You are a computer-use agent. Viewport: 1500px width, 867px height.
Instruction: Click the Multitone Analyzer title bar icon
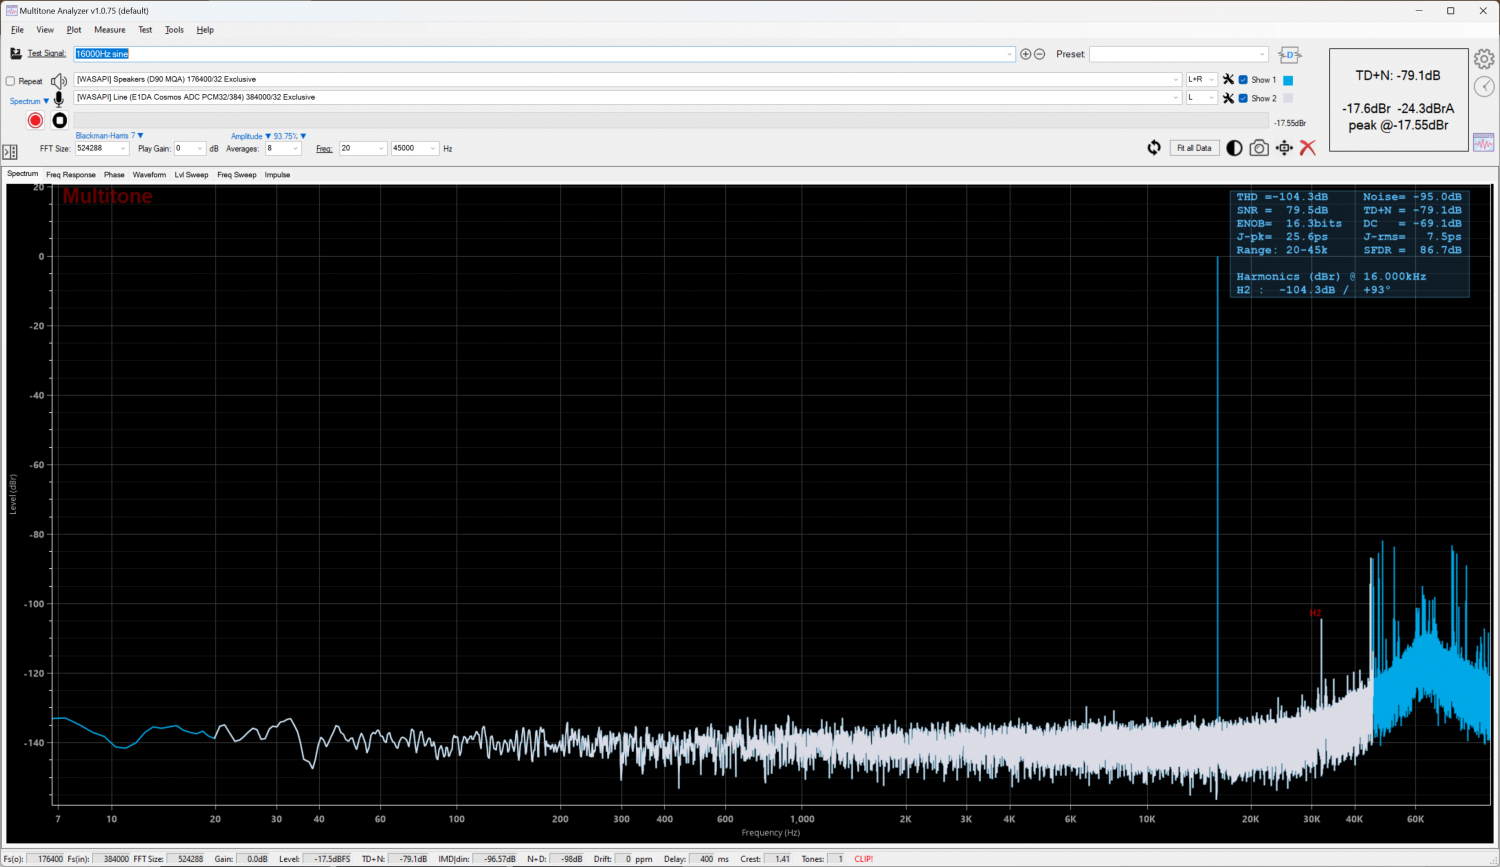(x=11, y=11)
